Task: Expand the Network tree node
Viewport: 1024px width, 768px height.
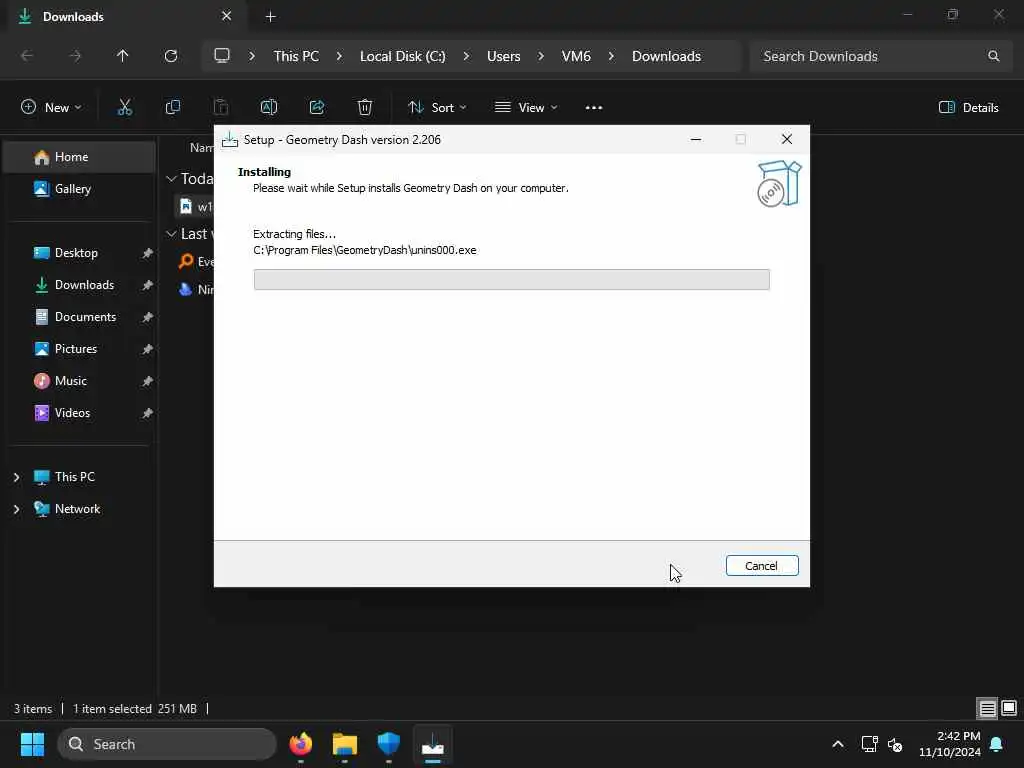Action: click(16, 509)
